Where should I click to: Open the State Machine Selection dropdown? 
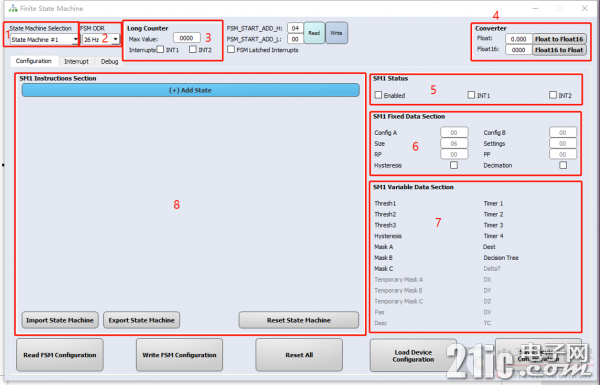pyautogui.click(x=44, y=39)
